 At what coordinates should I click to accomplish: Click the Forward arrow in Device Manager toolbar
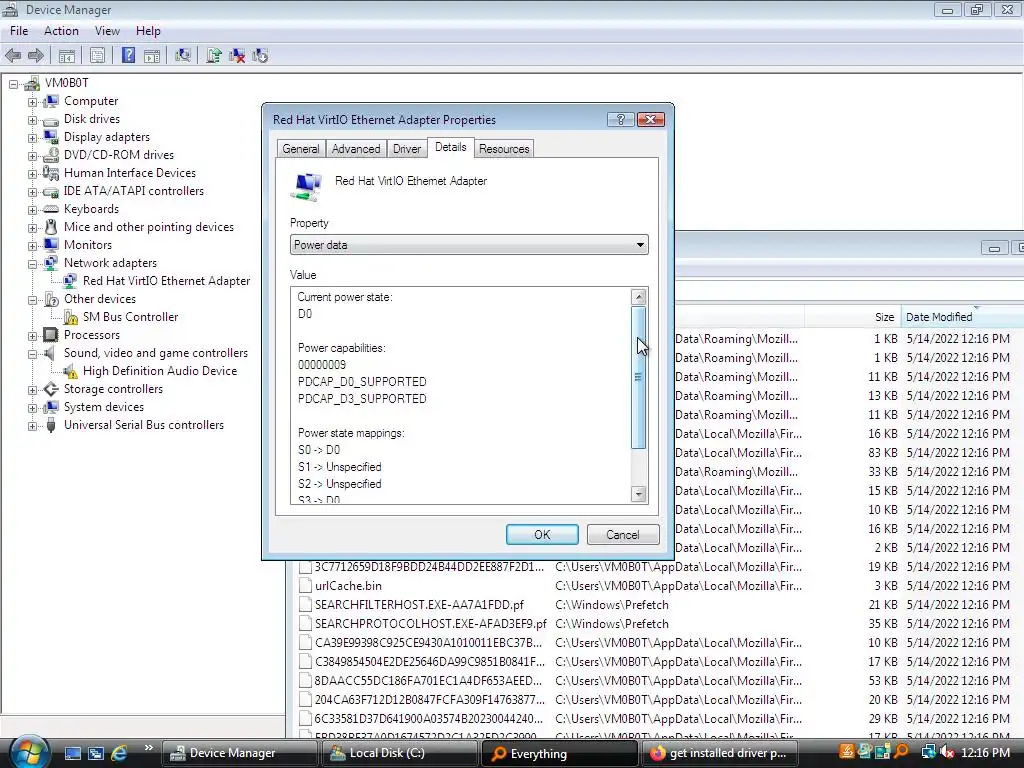[x=36, y=56]
